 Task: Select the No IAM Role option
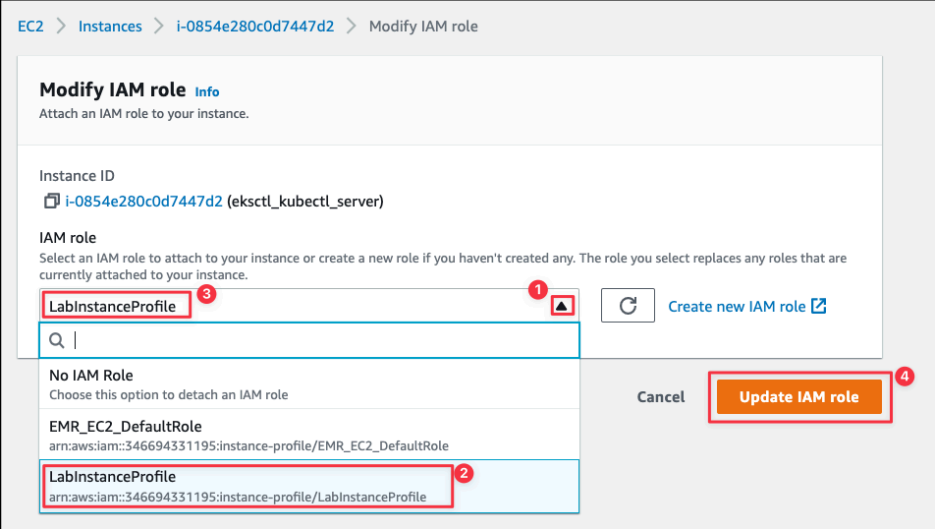click(x=309, y=383)
